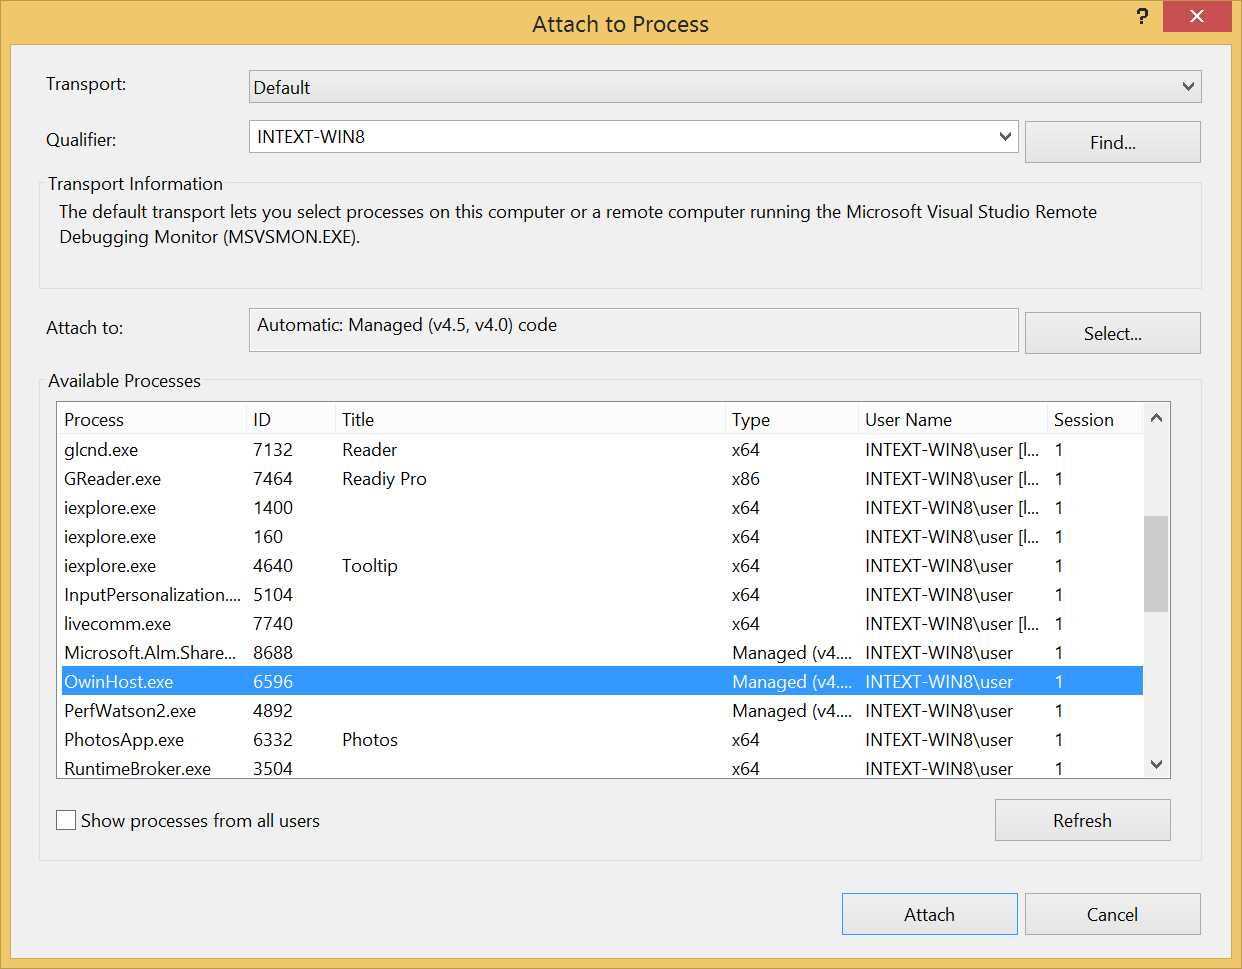This screenshot has width=1242, height=969.
Task: Click the process list scroll up arrow
Action: tap(1156, 418)
